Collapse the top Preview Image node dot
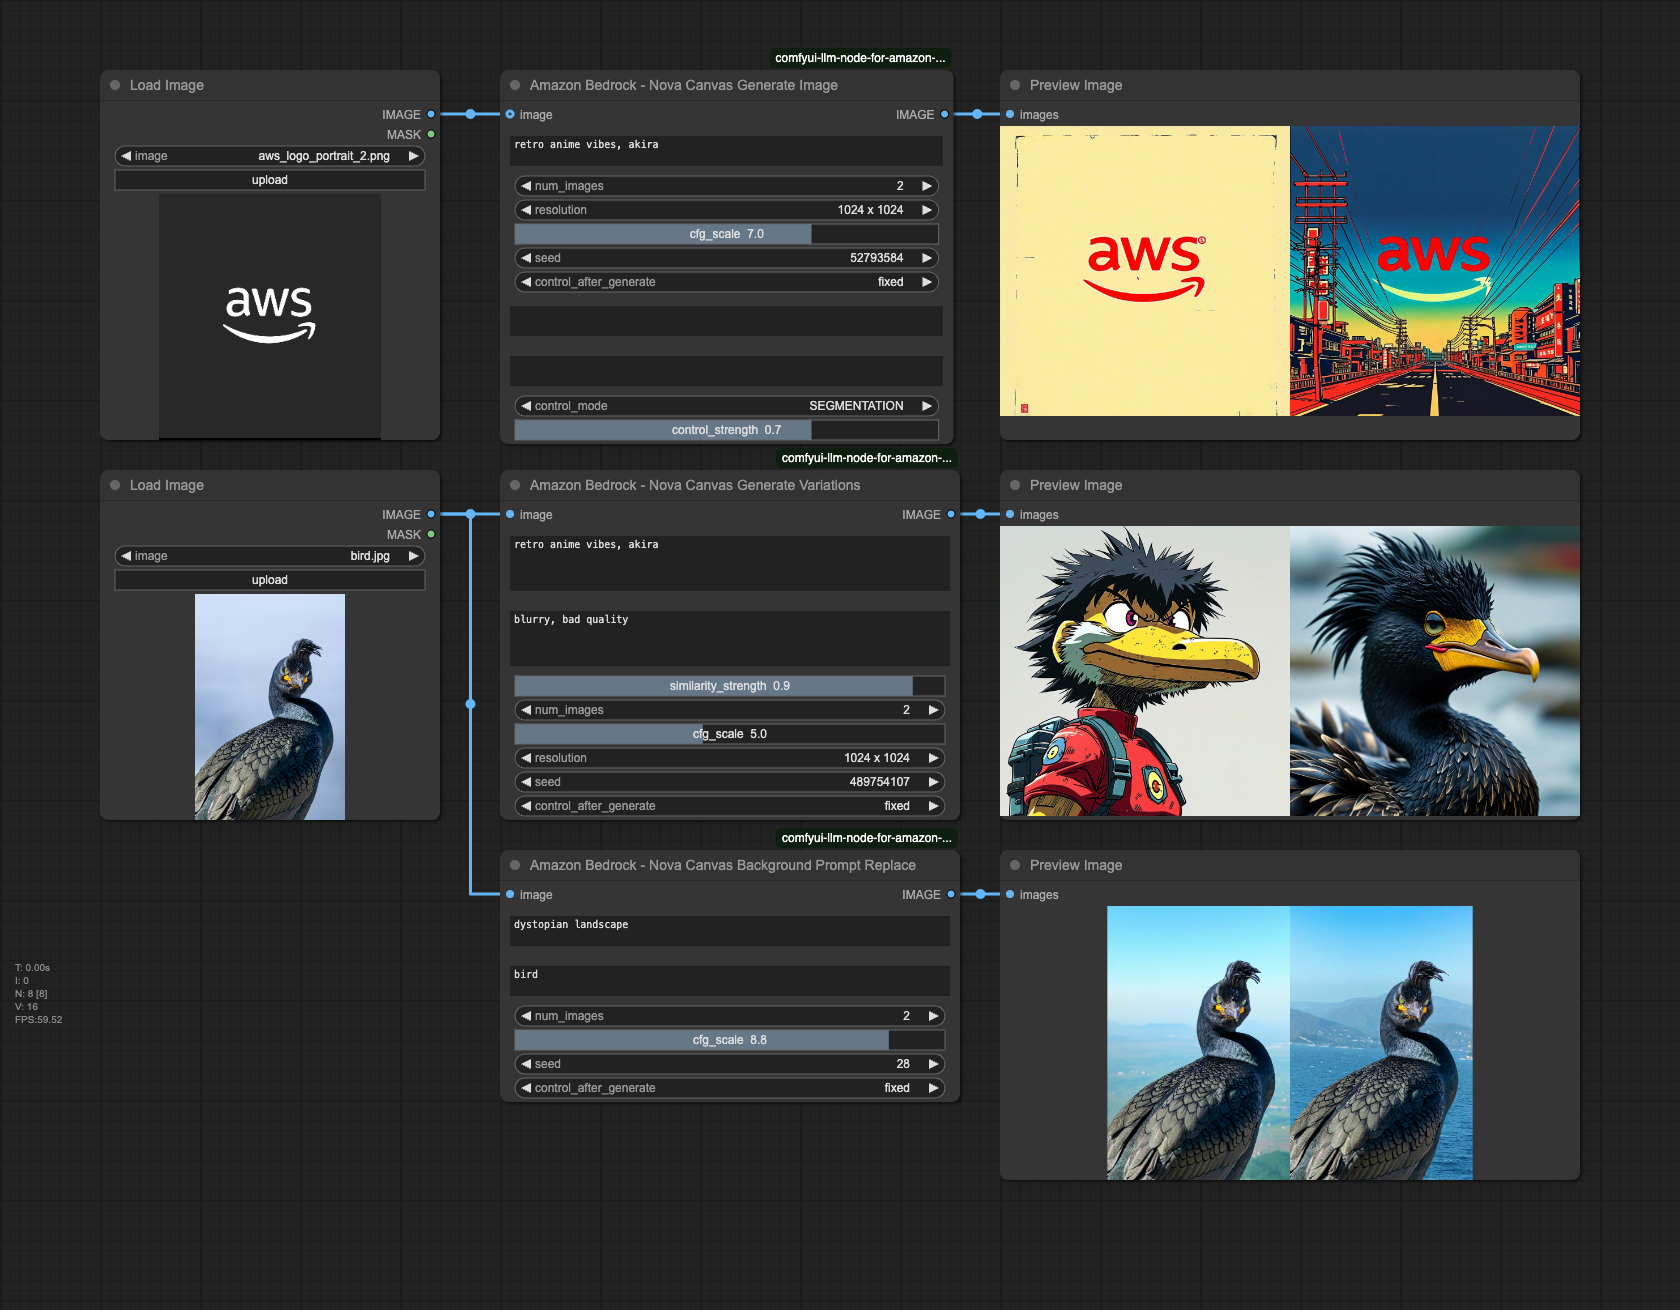Screen dimensions: 1680x1310 point(1015,85)
